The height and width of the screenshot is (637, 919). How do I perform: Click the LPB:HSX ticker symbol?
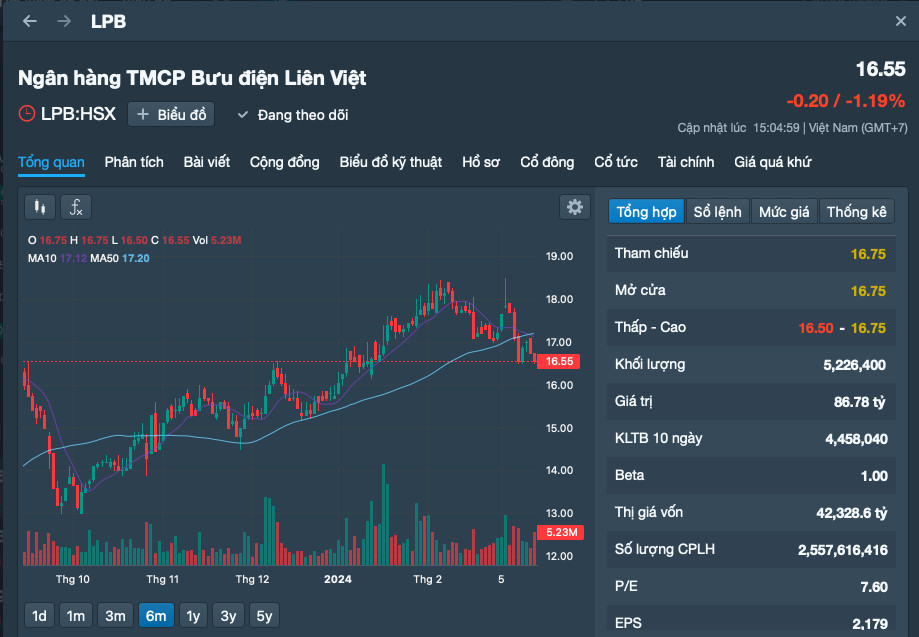[x=78, y=114]
